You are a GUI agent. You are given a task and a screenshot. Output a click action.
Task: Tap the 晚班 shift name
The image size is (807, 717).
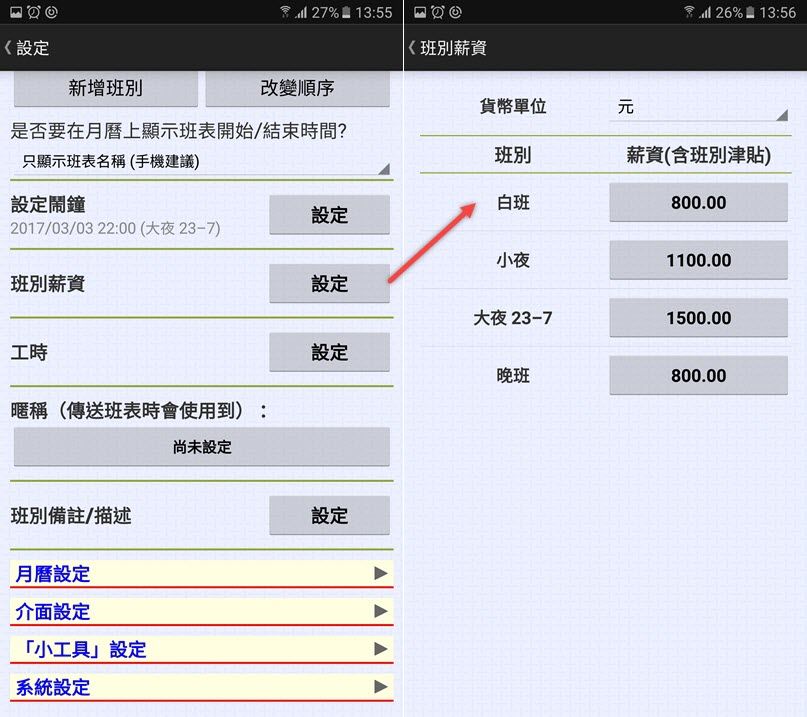coord(513,375)
